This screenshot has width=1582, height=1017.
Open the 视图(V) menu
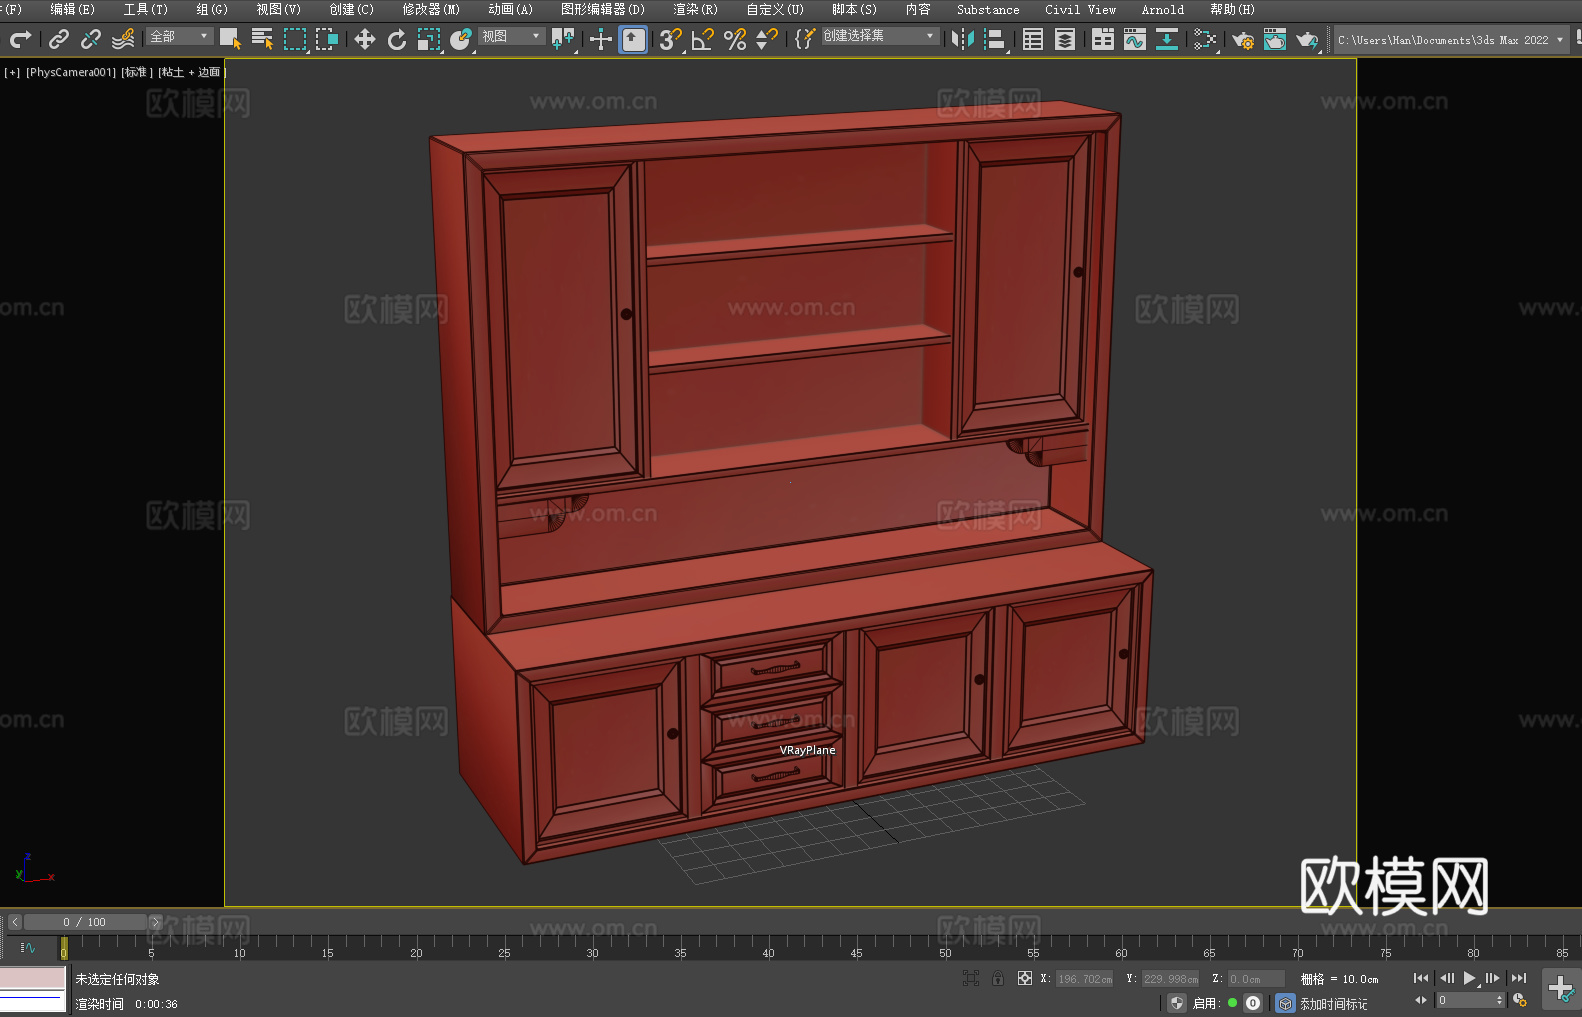278,9
